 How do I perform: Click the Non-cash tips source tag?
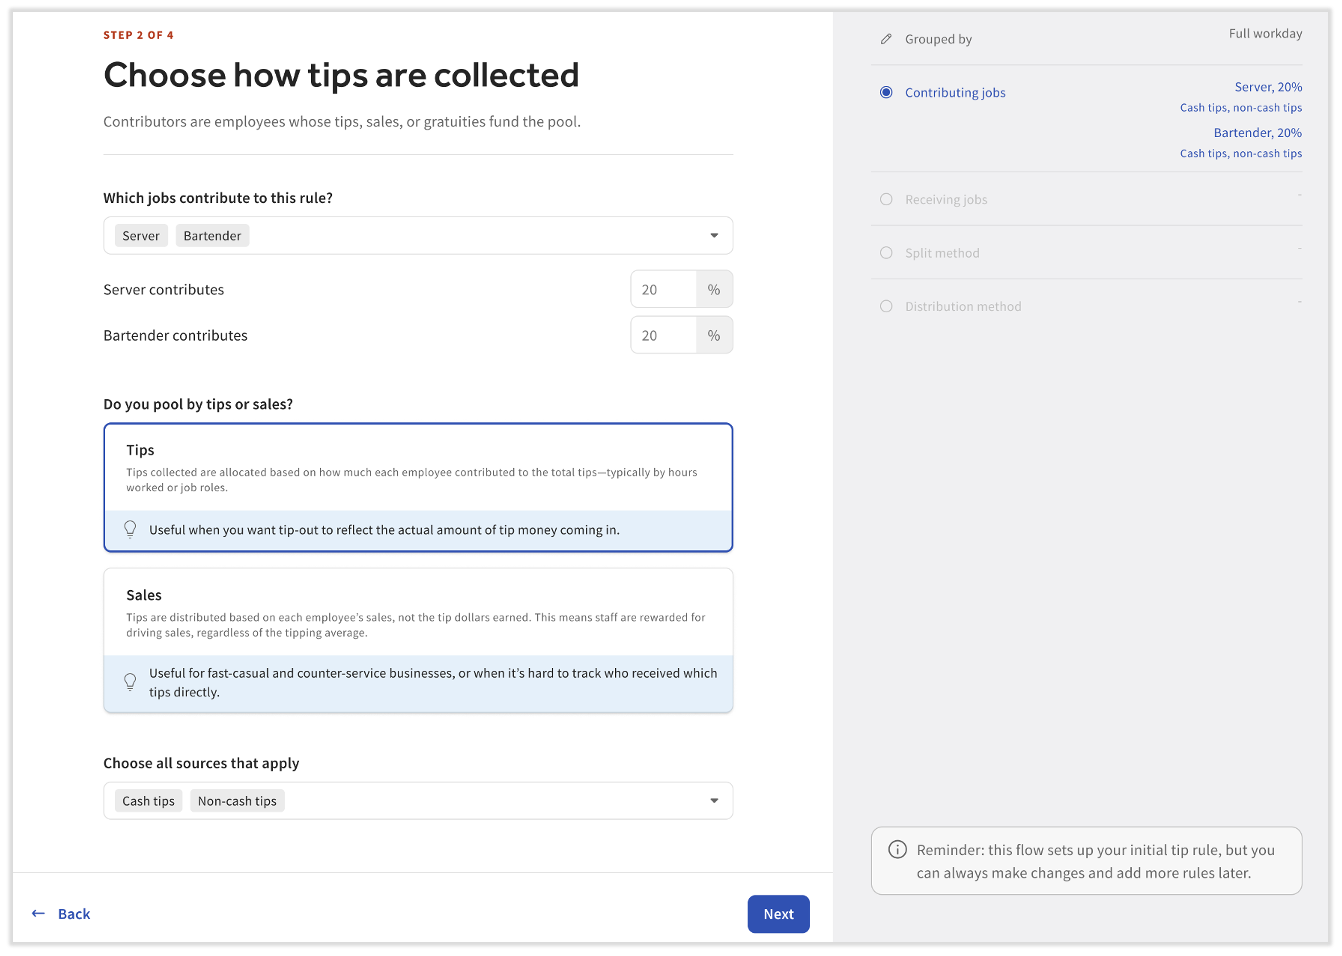coord(237,801)
